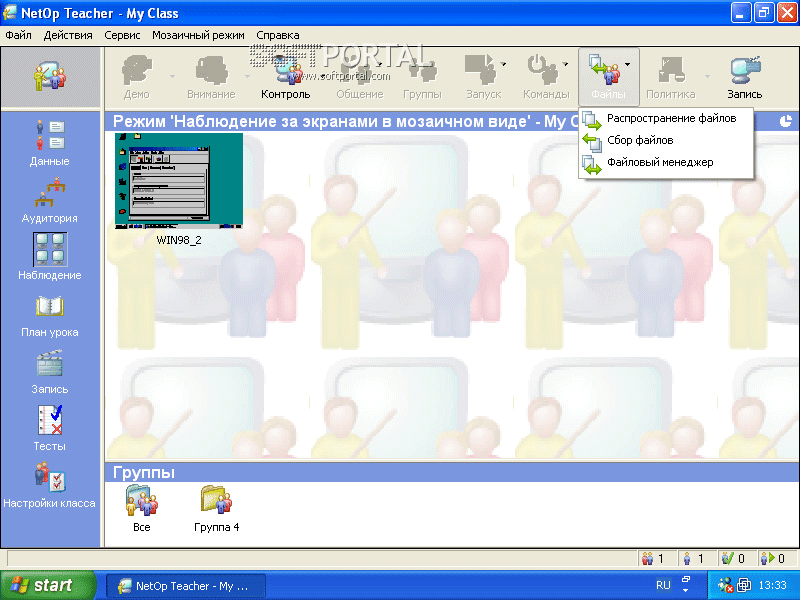
Task: Click the Внимание toolbar icon
Action: (211, 77)
